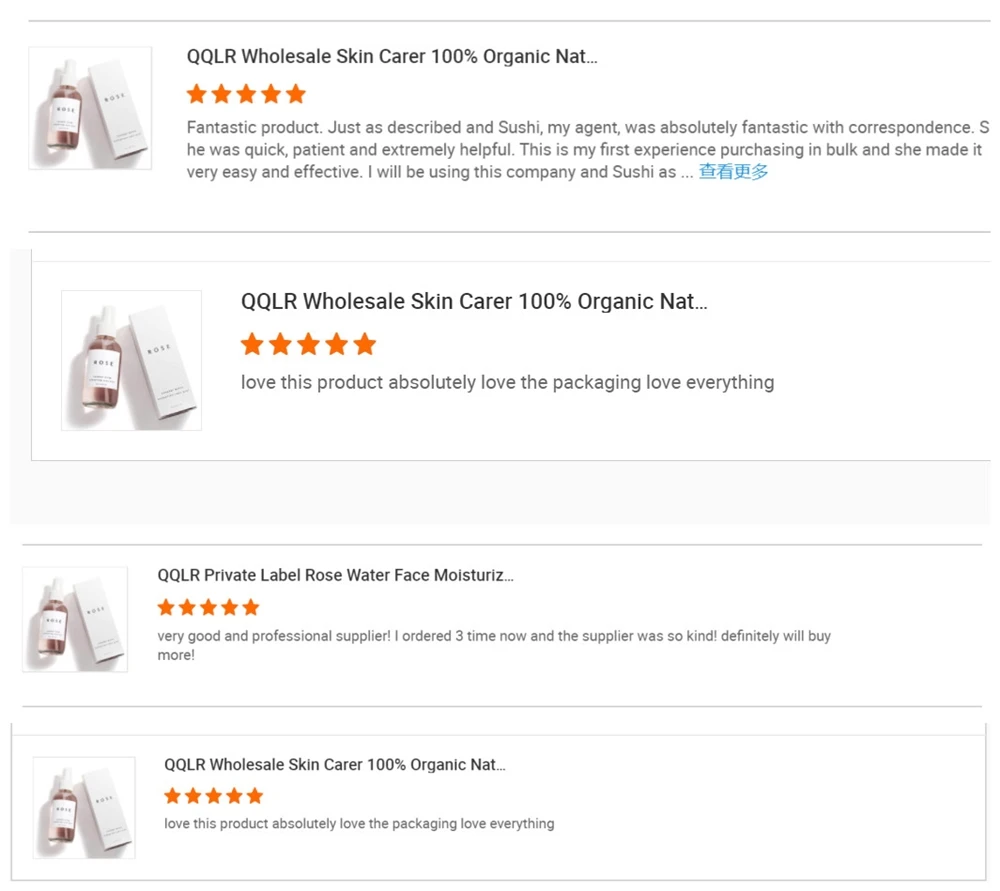Click fifth star in the bottom review card
The image size is (1000, 891).
[255, 796]
